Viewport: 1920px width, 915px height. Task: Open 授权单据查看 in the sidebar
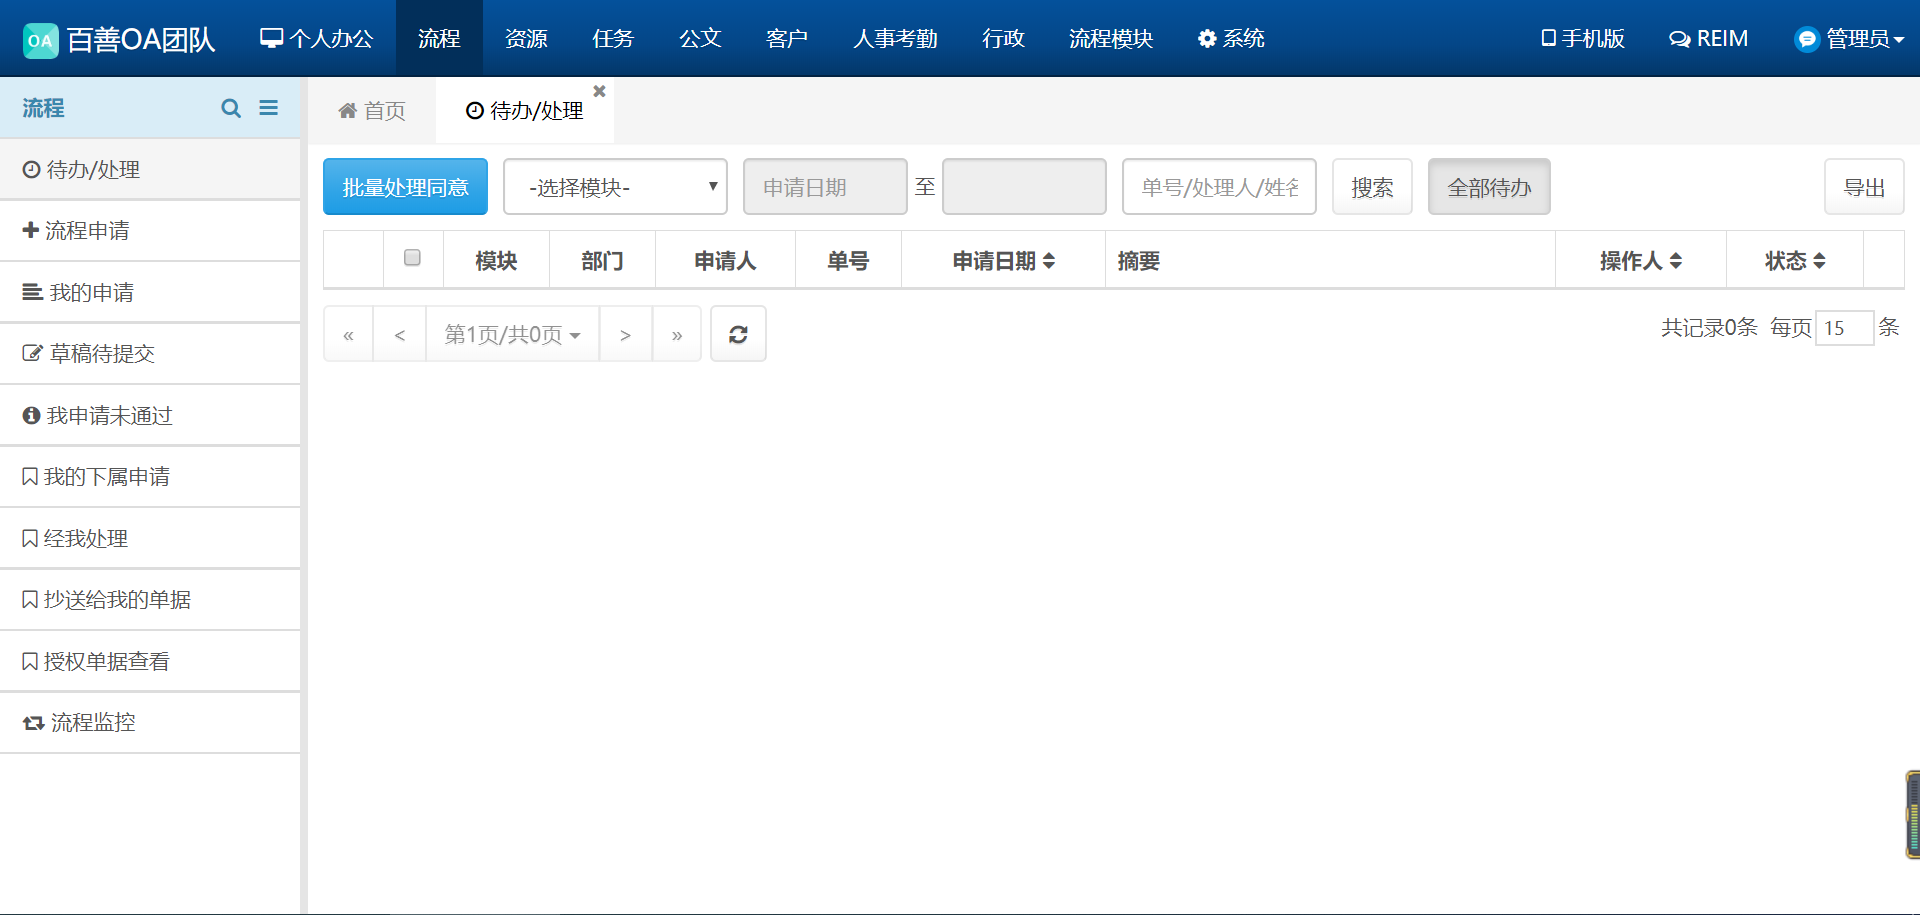pos(150,662)
